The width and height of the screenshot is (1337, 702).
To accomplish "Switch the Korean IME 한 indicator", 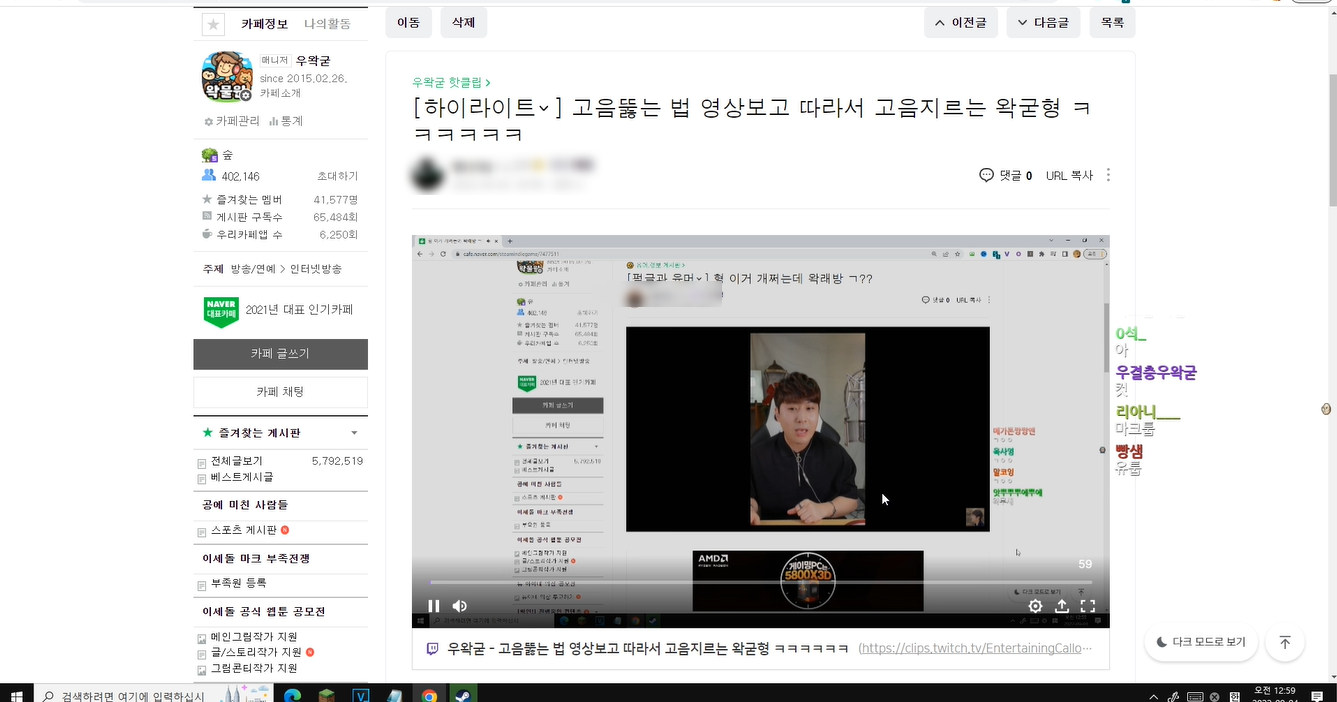I will [x=1233, y=697].
